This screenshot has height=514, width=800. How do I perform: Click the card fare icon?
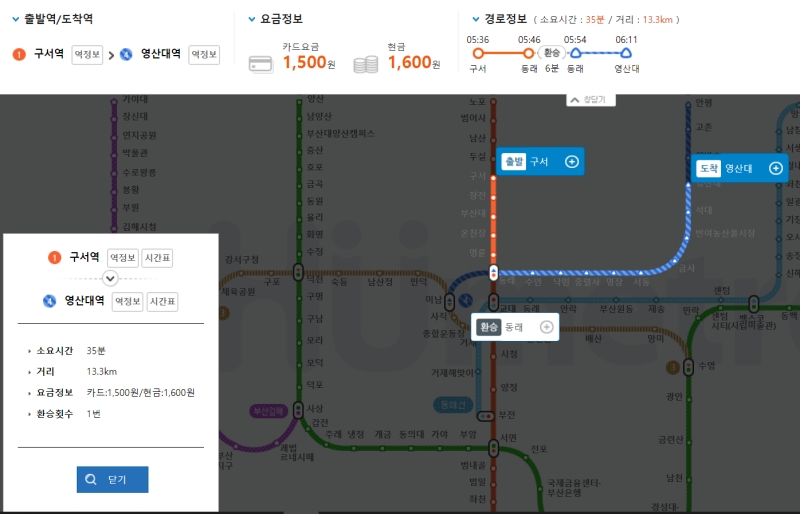coord(261,64)
